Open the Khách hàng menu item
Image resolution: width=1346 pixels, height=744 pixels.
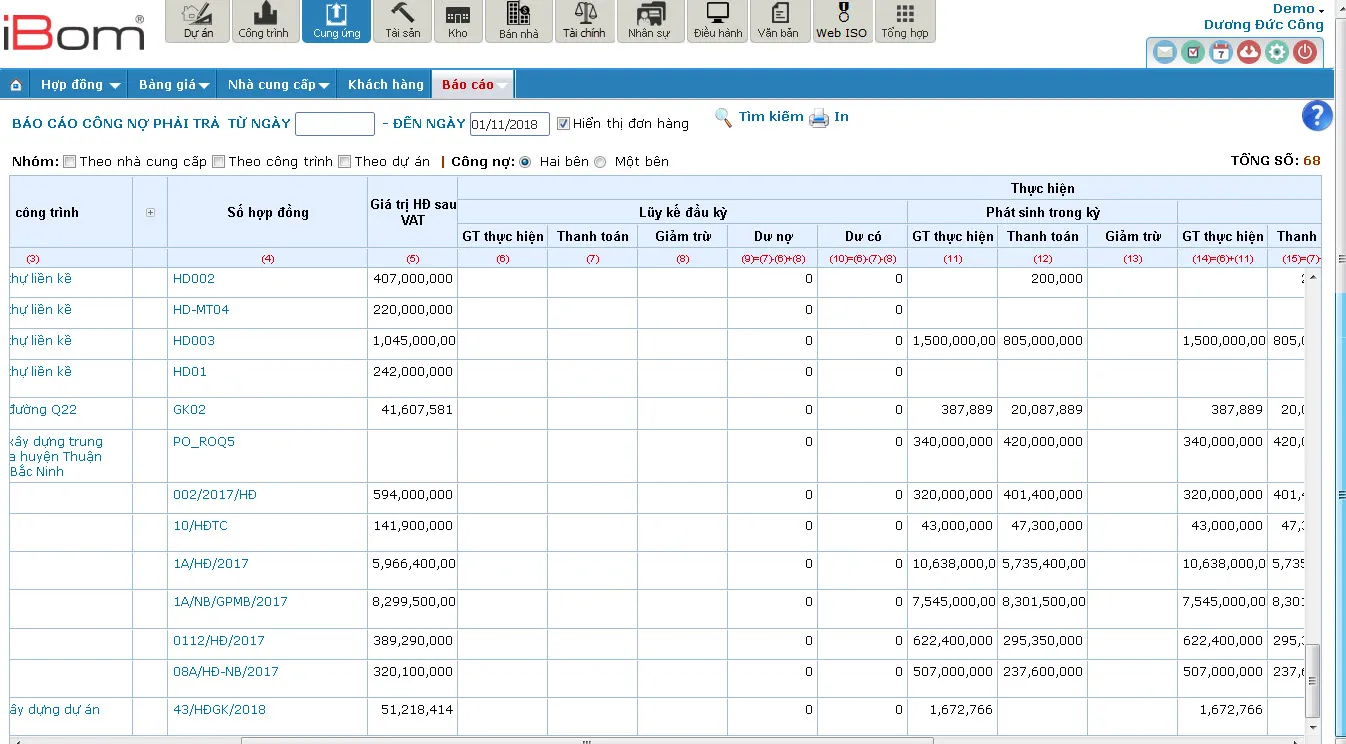point(385,85)
